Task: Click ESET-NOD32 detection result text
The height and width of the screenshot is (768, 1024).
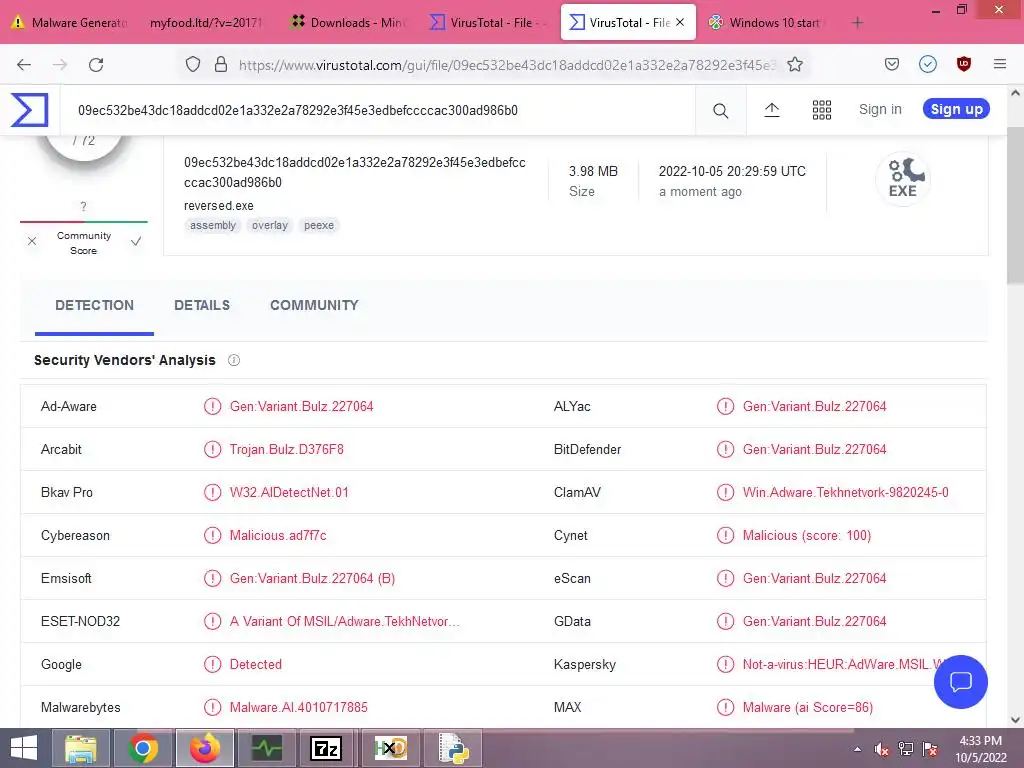Action: pos(344,621)
